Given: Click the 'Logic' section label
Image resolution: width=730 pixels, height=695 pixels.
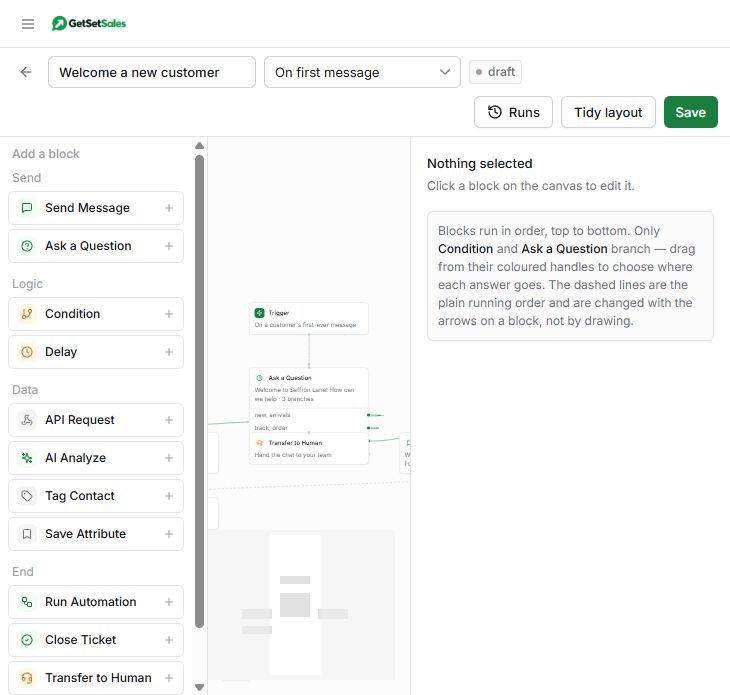Looking at the screenshot, I should pos(27,284).
